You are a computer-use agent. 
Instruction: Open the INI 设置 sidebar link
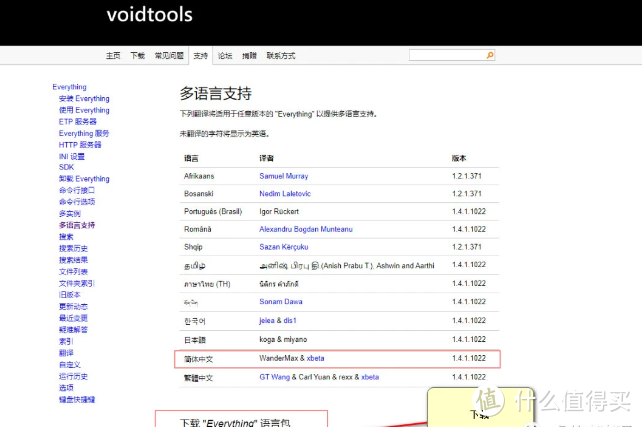[72, 156]
